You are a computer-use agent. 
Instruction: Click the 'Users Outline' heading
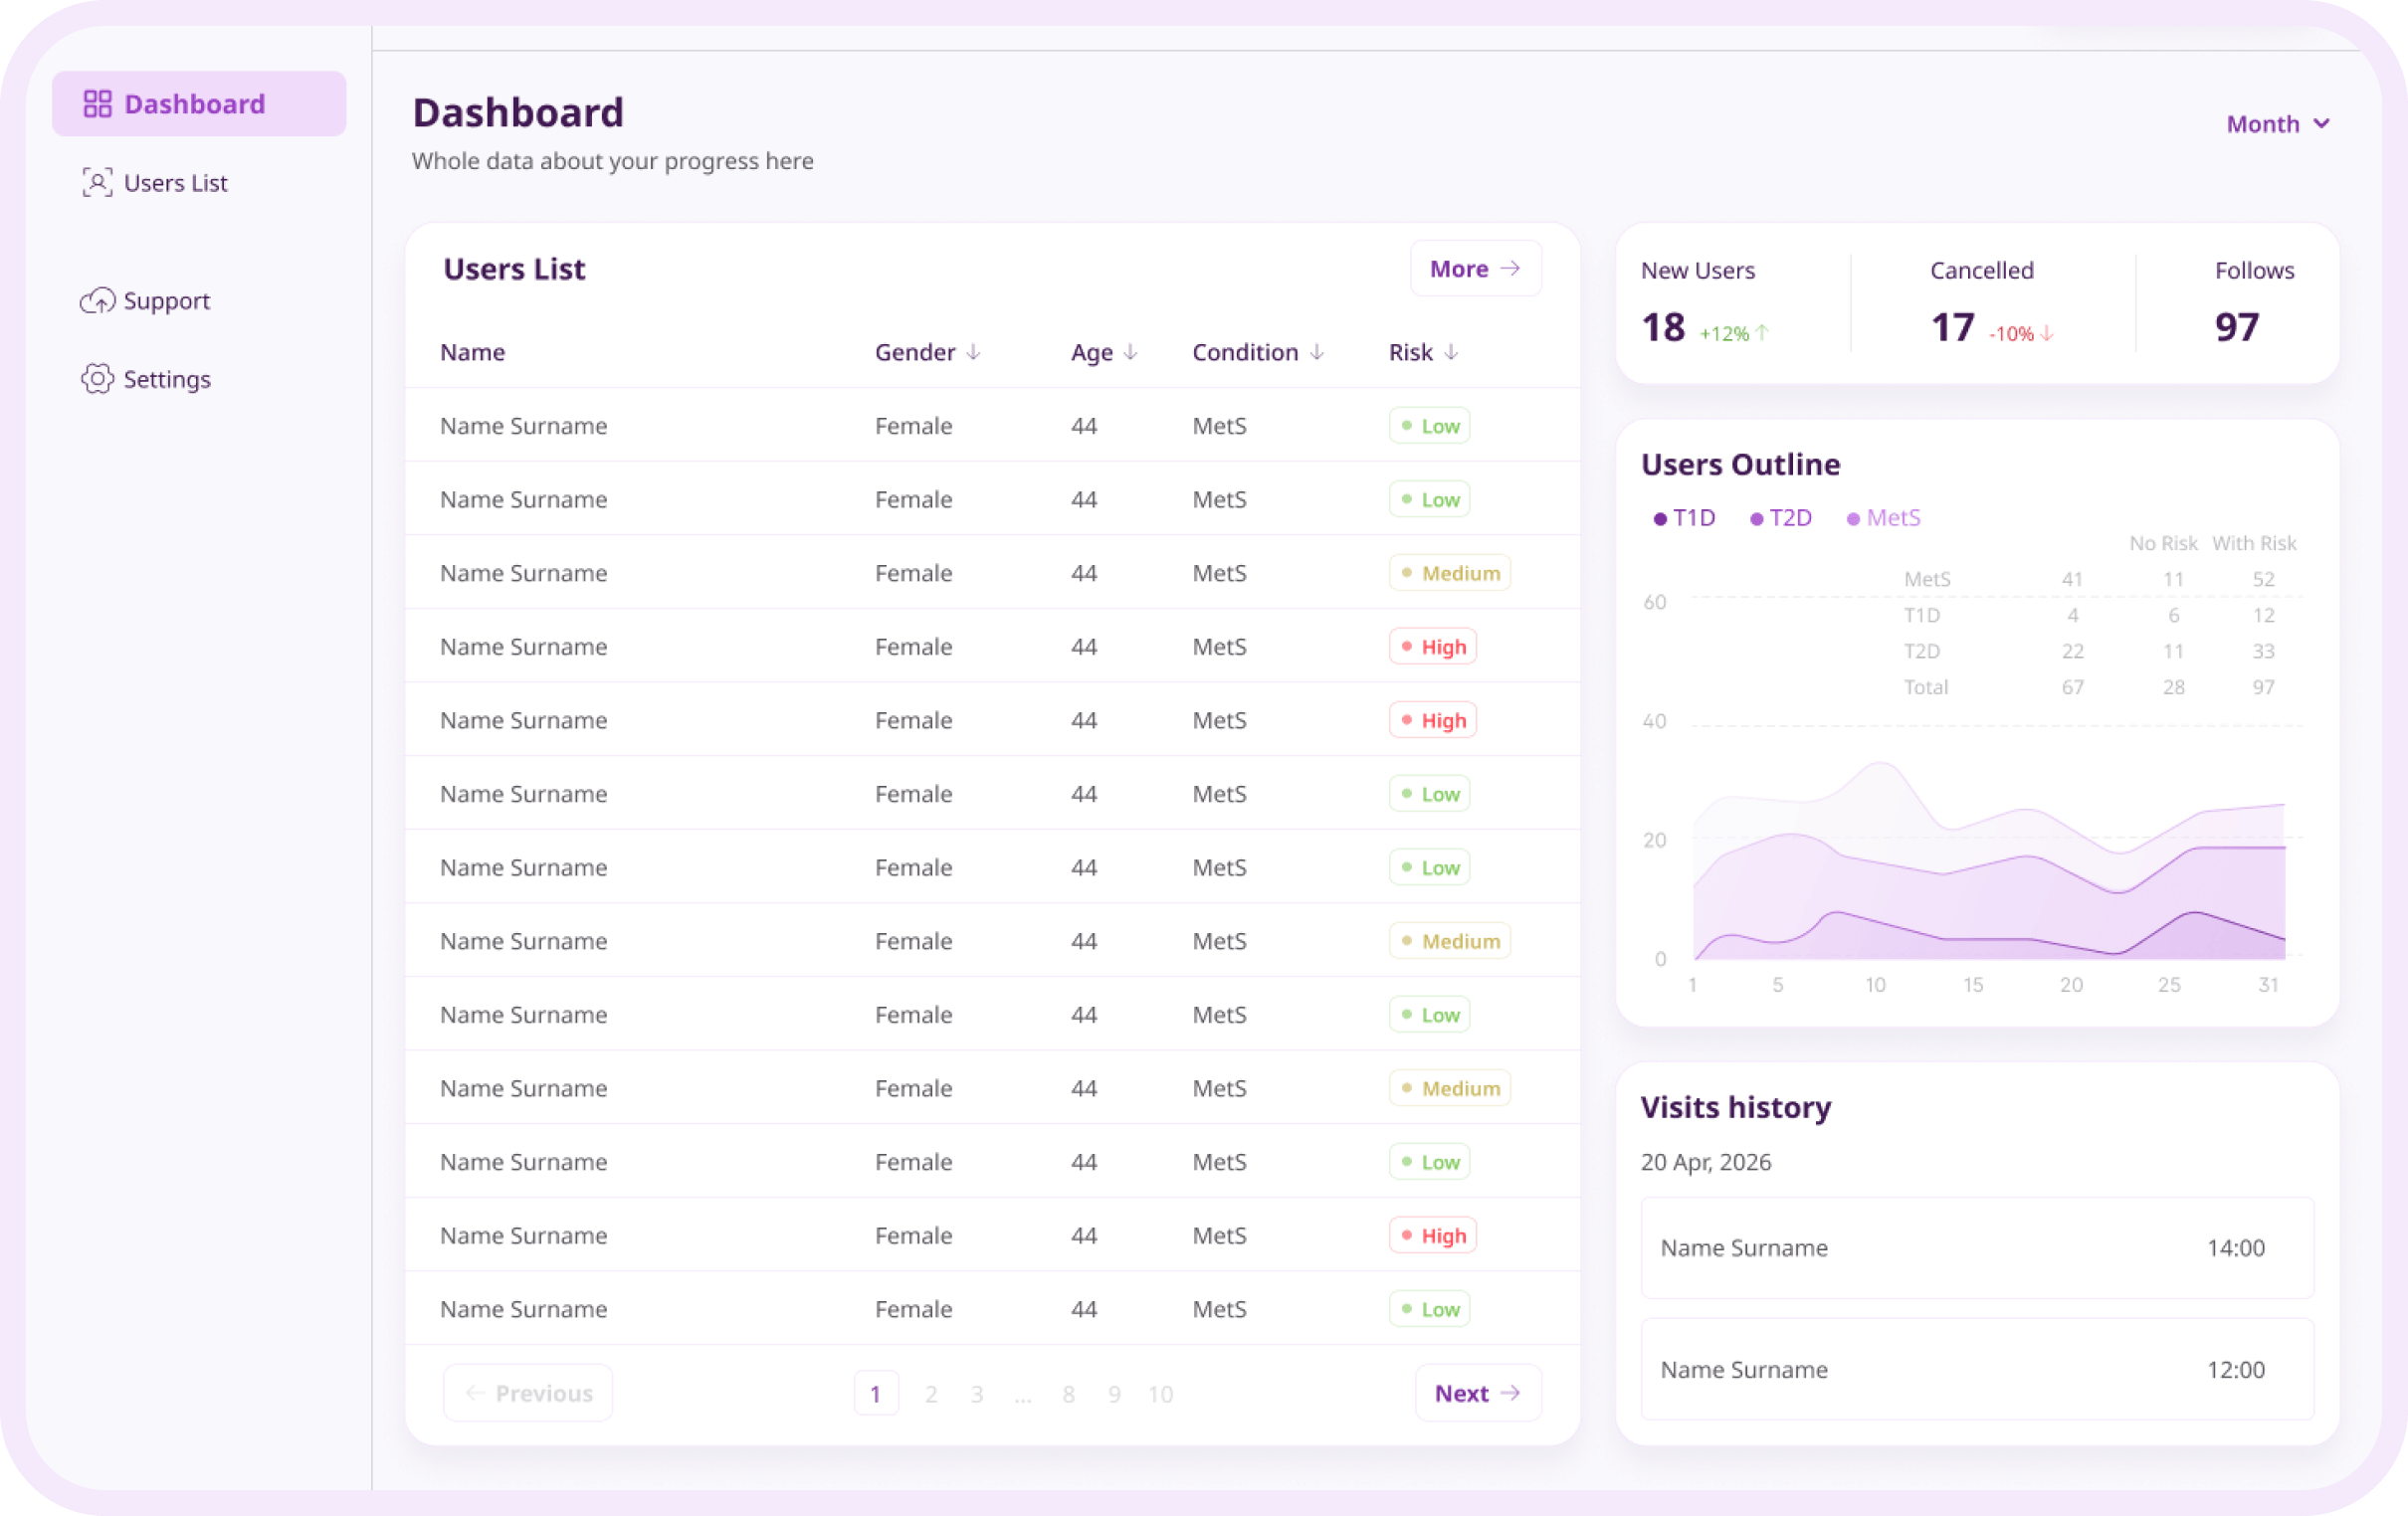(x=1740, y=464)
